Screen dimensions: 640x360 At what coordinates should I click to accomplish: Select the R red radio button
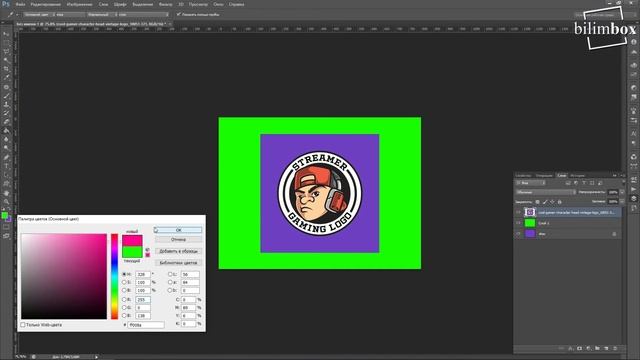[124, 299]
